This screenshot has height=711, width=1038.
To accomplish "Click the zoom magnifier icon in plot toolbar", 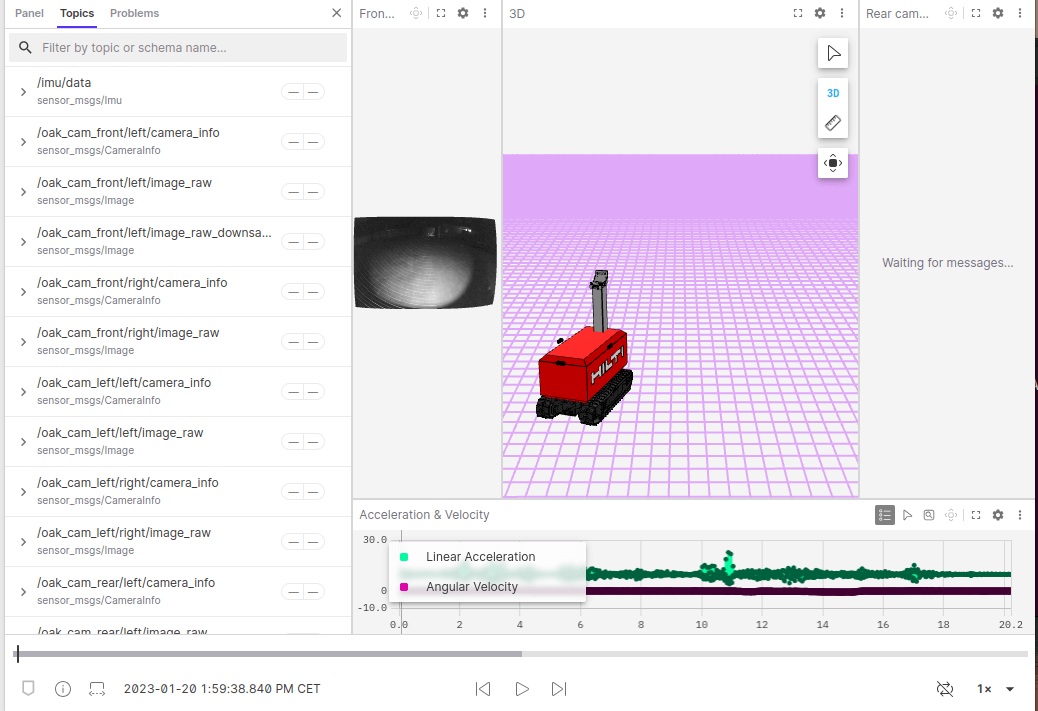I will click(x=929, y=515).
